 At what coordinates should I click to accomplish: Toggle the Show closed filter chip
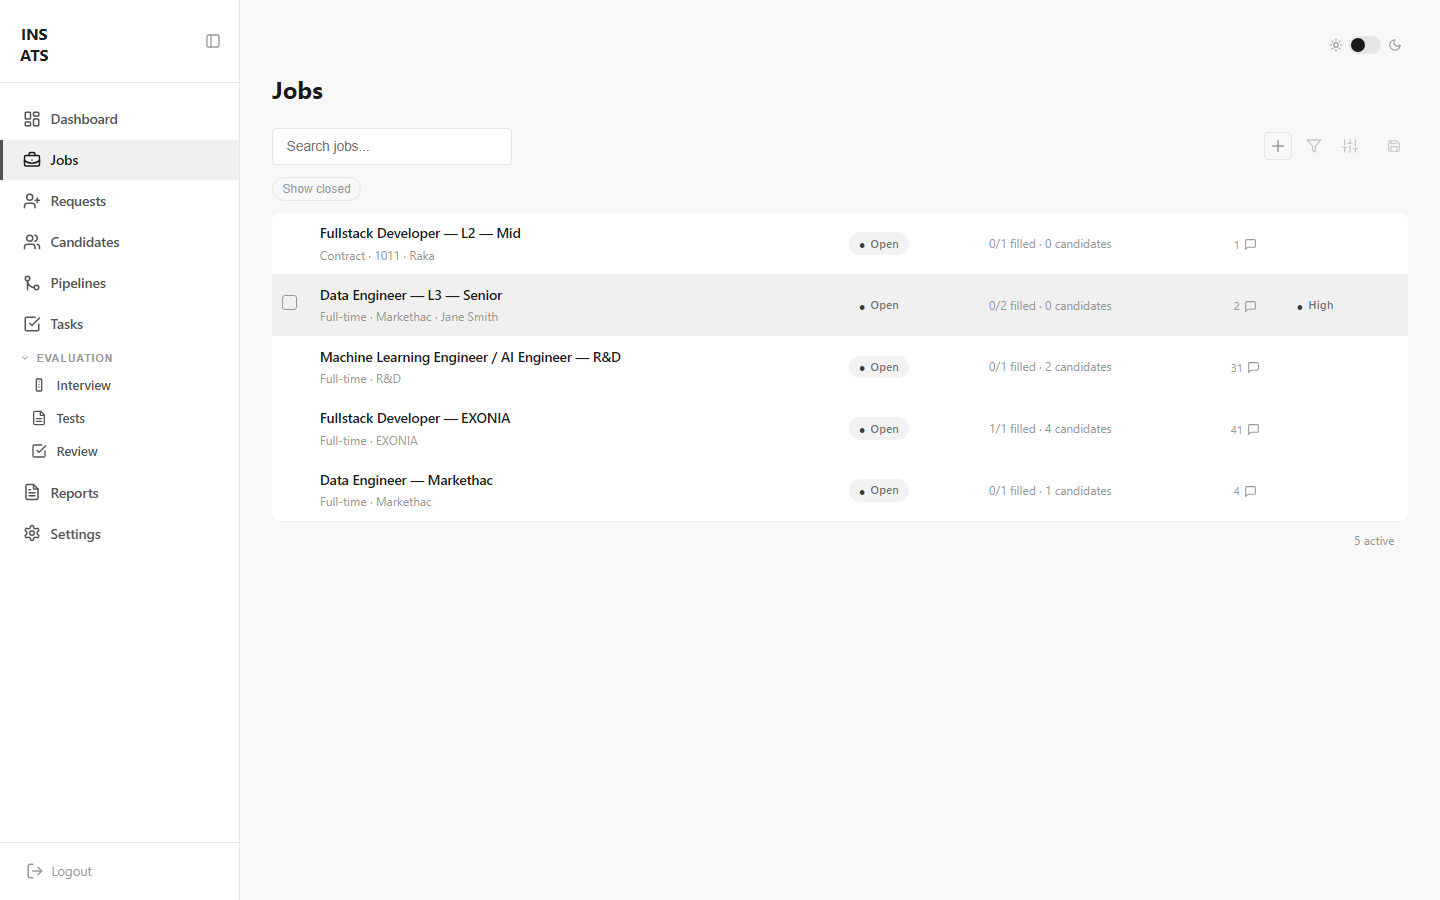(x=316, y=189)
